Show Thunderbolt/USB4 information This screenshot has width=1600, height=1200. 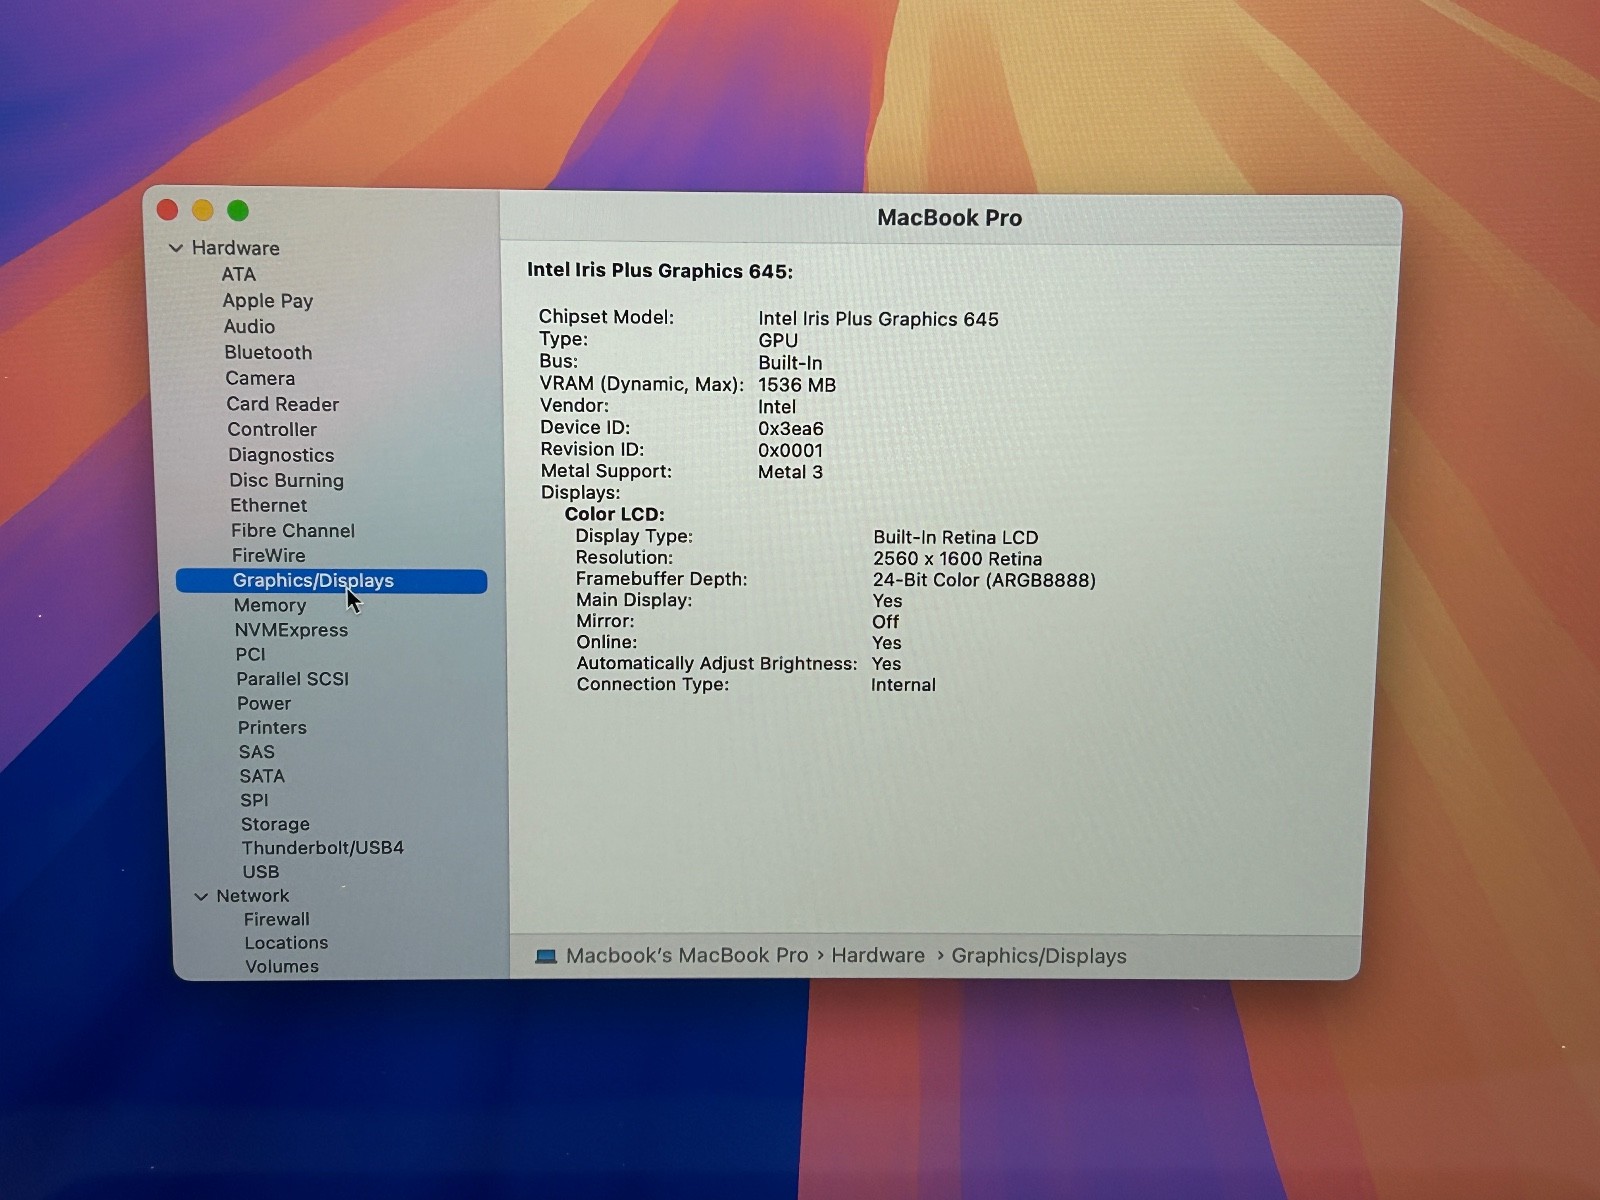[322, 848]
